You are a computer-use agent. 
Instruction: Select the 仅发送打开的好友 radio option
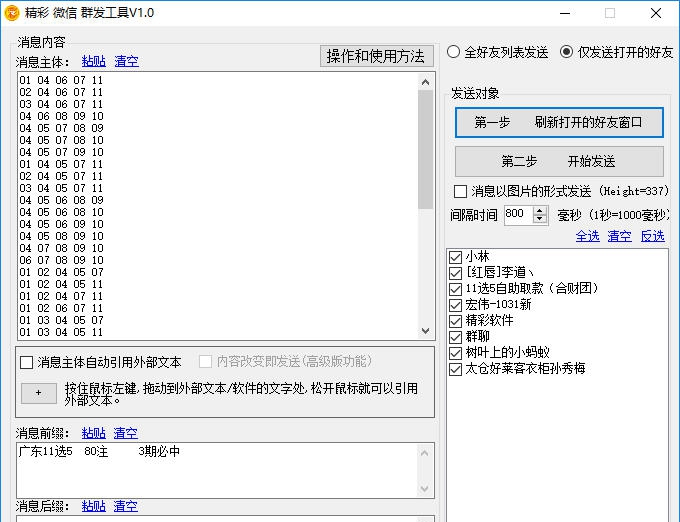(x=566, y=52)
